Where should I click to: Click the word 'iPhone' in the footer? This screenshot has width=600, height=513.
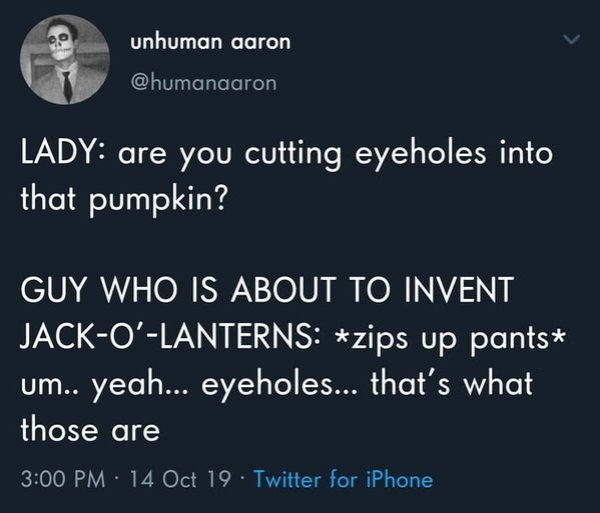pyautogui.click(x=400, y=479)
